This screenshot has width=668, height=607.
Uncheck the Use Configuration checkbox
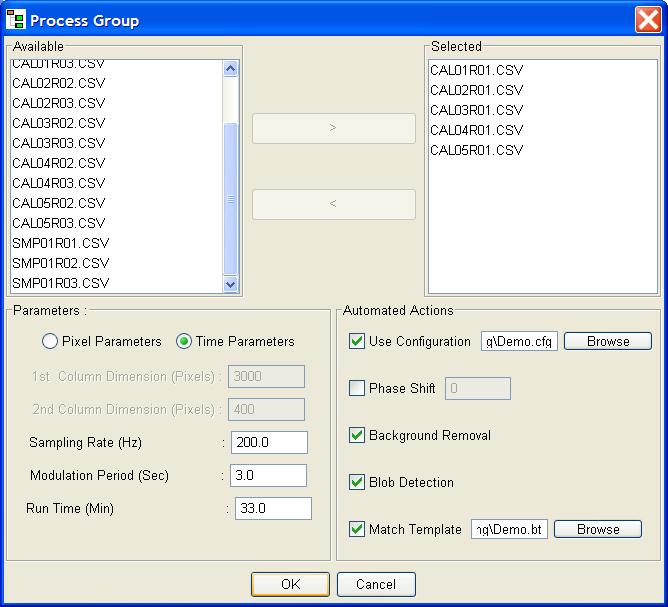[x=357, y=342]
